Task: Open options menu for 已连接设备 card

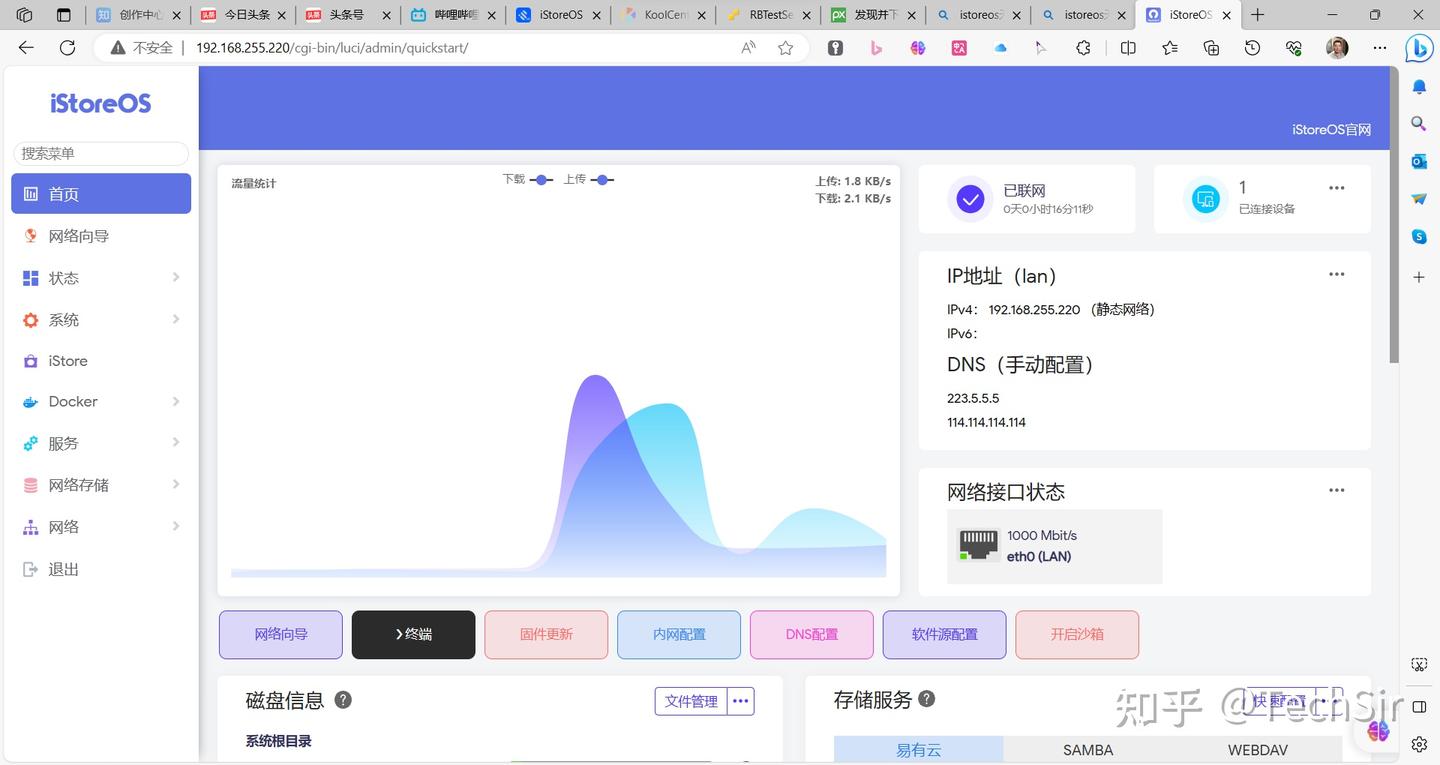Action: (1337, 188)
